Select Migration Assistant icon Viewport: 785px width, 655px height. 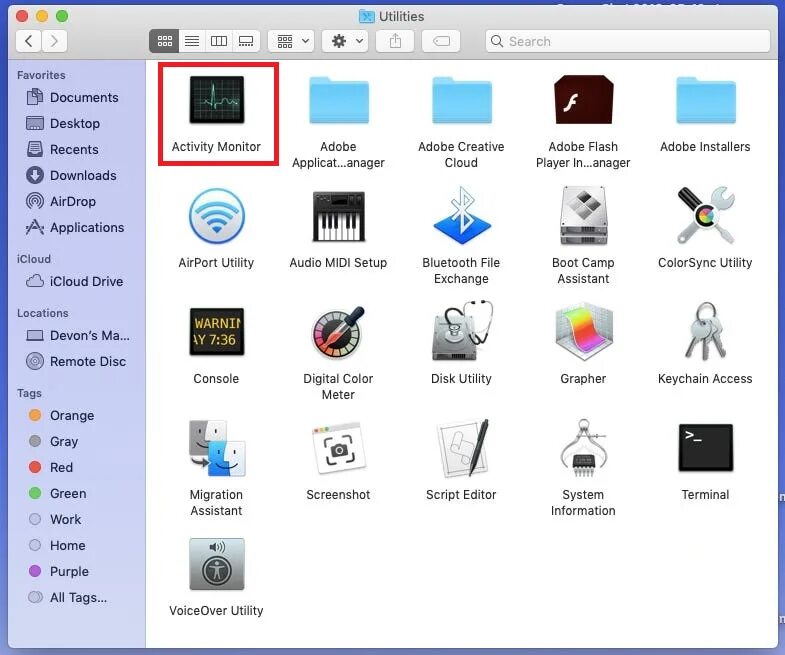[216, 448]
